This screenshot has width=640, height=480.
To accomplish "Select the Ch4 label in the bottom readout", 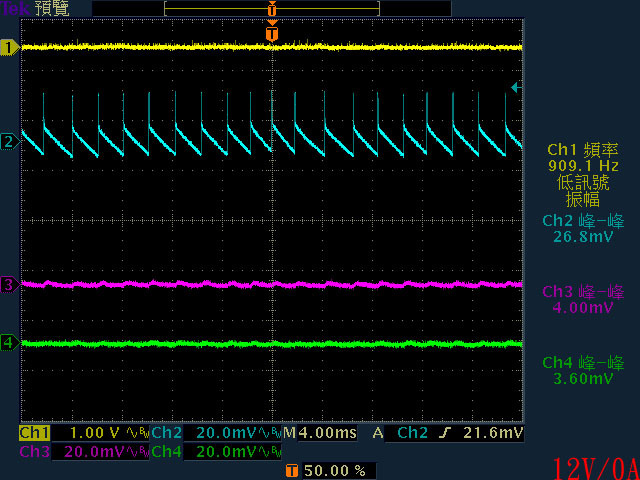I will pyautogui.click(x=167, y=451).
